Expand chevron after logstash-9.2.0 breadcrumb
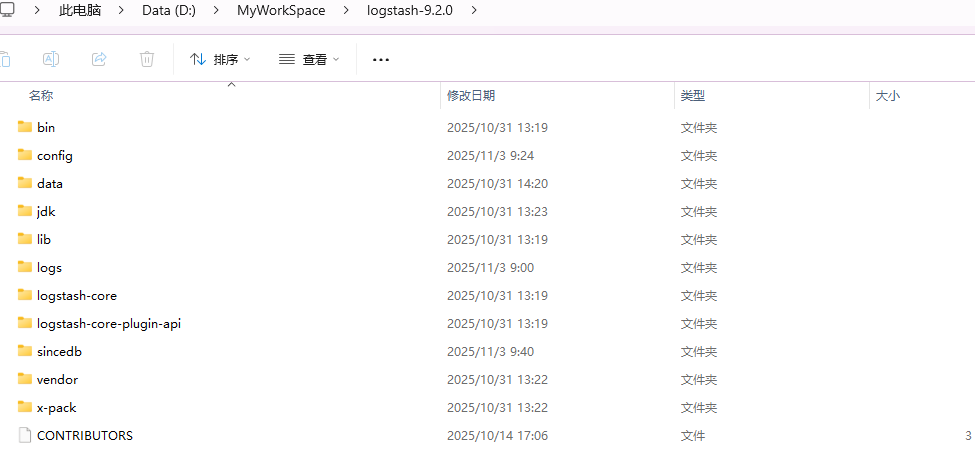Image resolution: width=975 pixels, height=449 pixels. coord(474,11)
